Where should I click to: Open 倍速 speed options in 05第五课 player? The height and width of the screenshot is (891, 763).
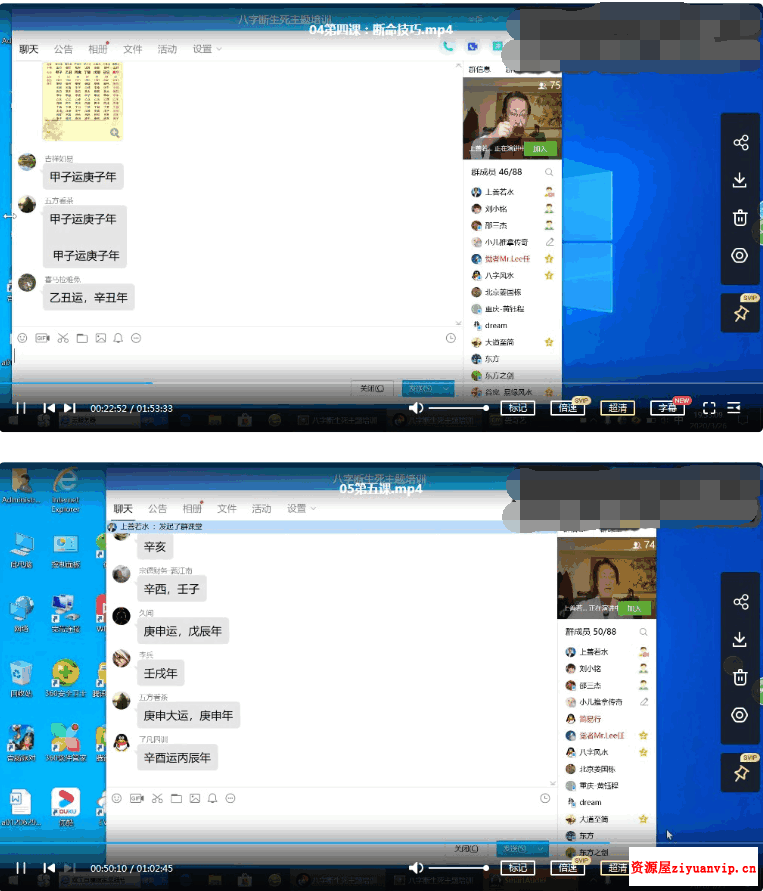click(568, 868)
